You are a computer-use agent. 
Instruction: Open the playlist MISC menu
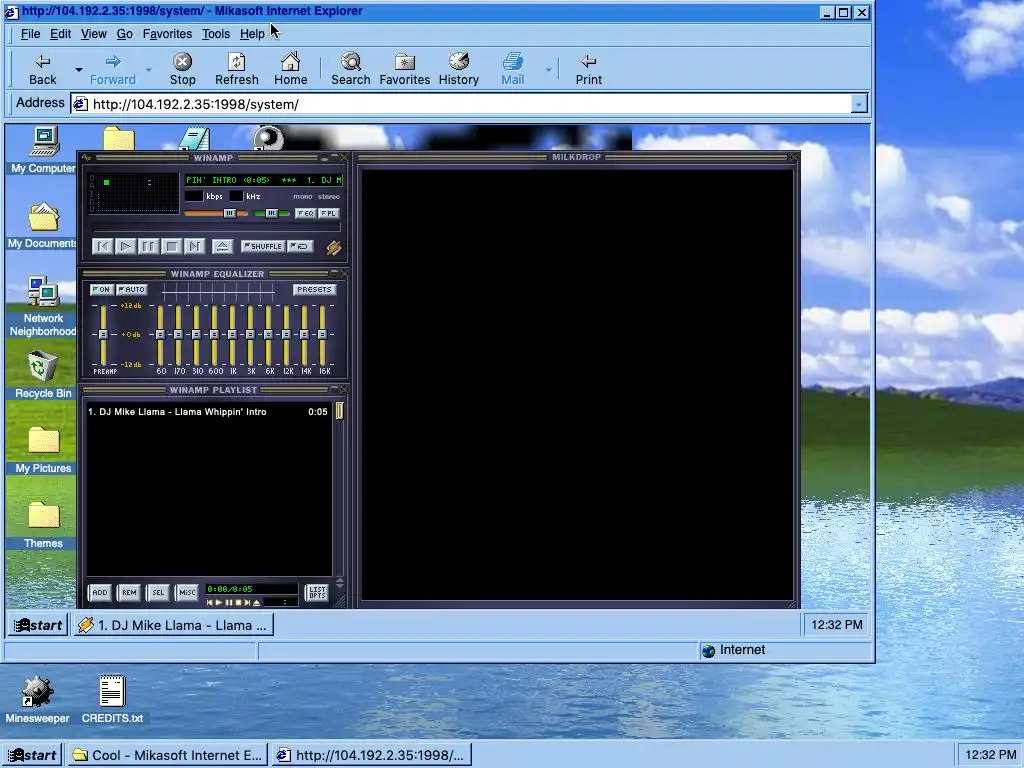[187, 592]
